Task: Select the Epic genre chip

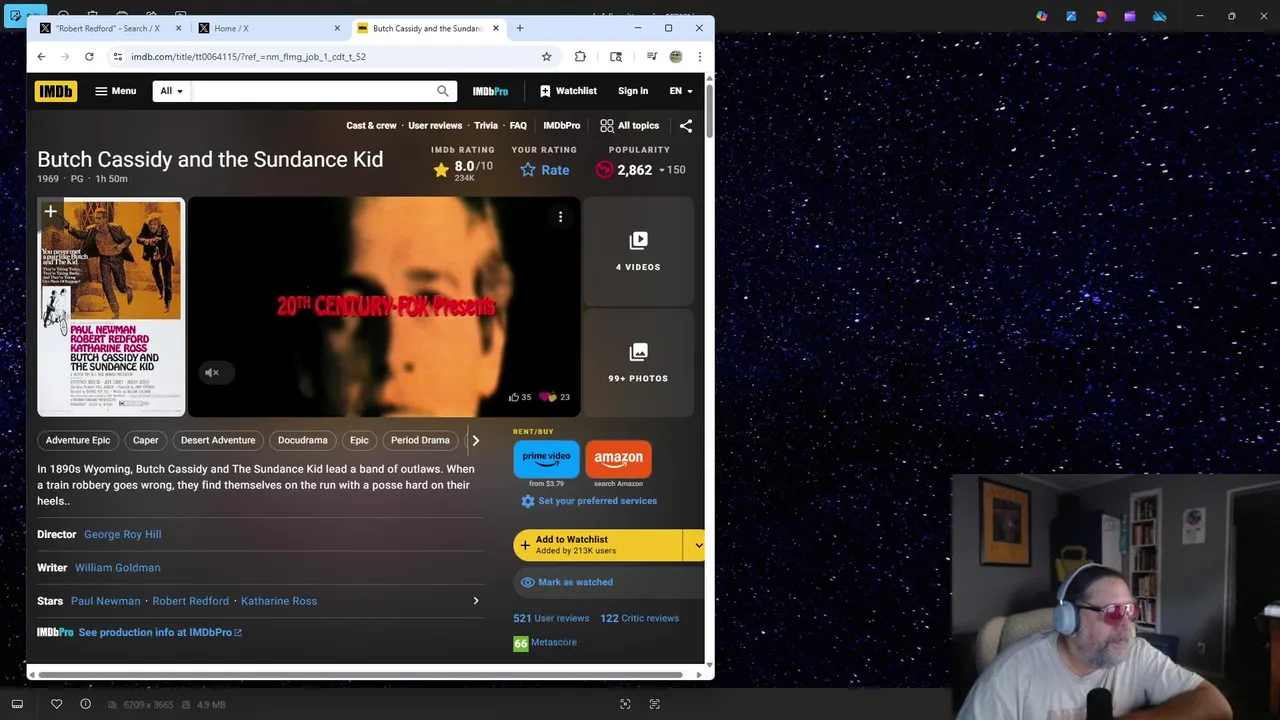Action: (359, 440)
